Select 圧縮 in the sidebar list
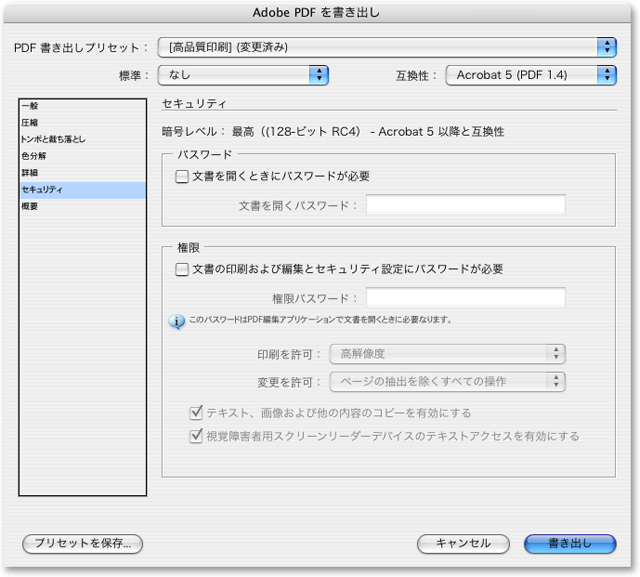 click(x=31, y=123)
